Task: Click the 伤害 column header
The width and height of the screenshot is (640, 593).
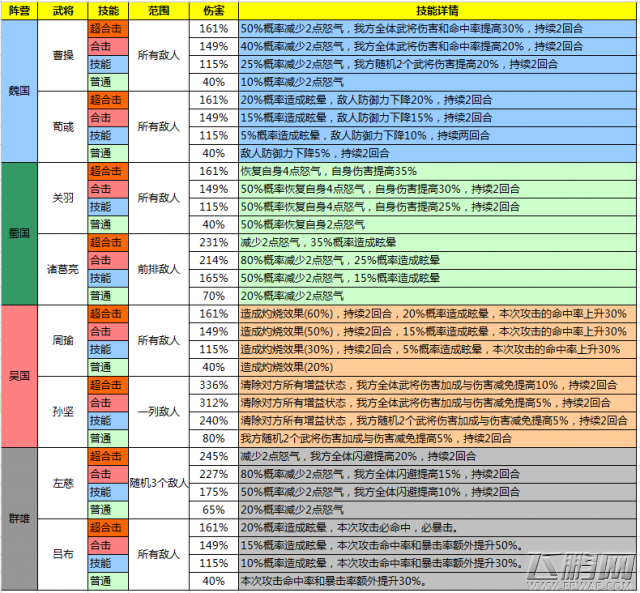Action: pyautogui.click(x=214, y=11)
